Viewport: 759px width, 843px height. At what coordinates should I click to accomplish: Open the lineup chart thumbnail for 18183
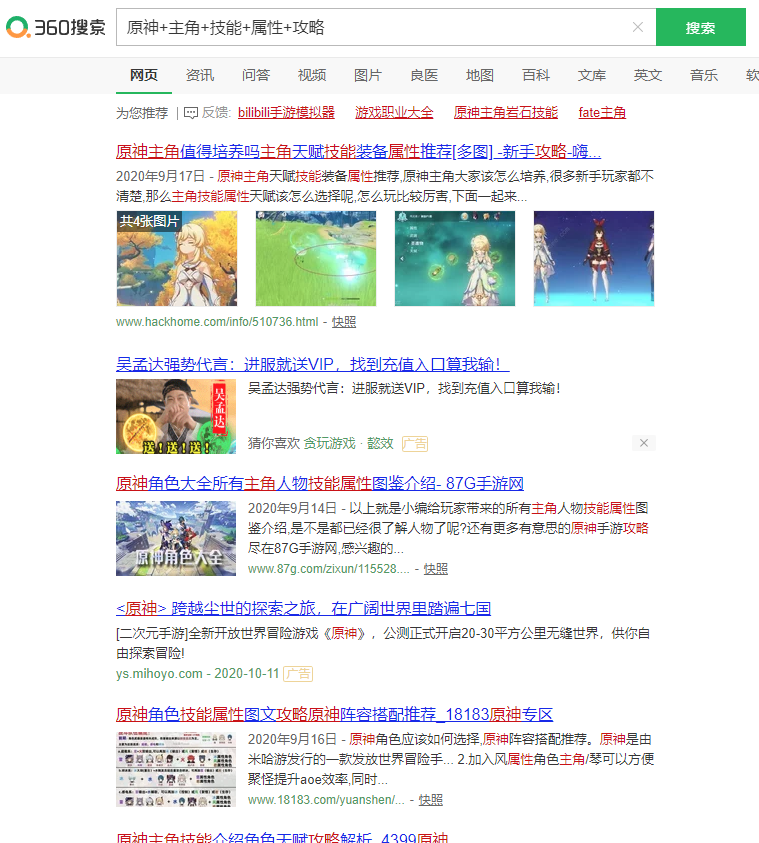(176, 769)
